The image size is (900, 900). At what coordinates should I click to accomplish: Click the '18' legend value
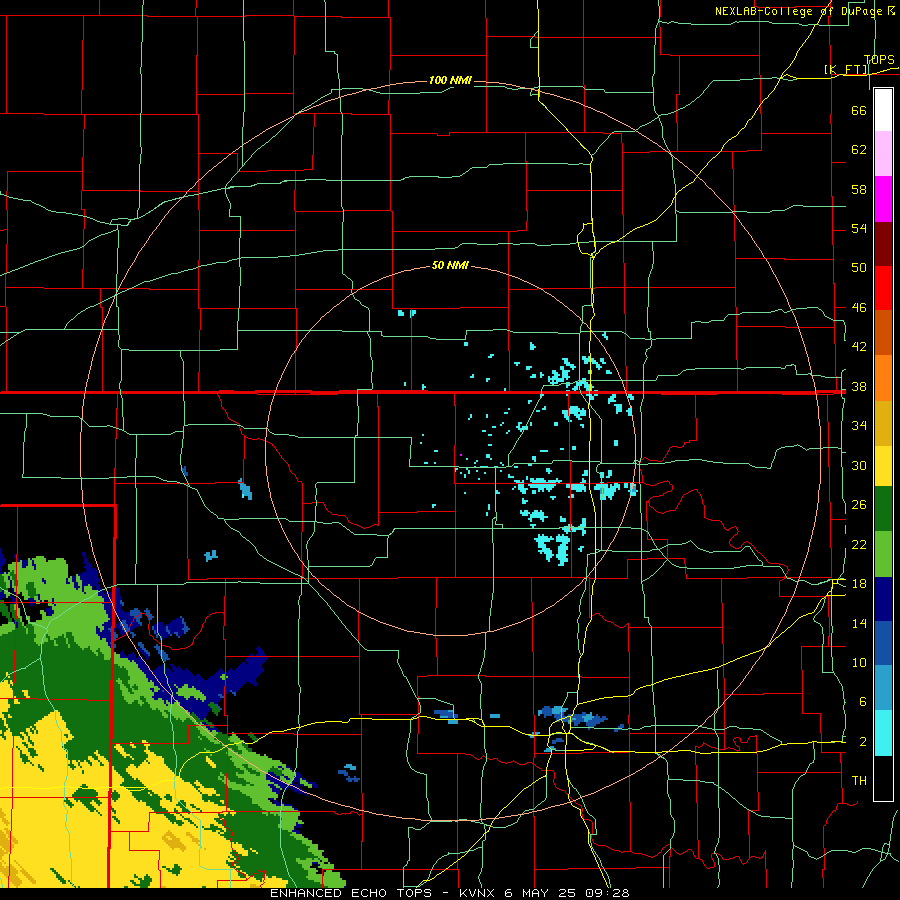coord(859,584)
